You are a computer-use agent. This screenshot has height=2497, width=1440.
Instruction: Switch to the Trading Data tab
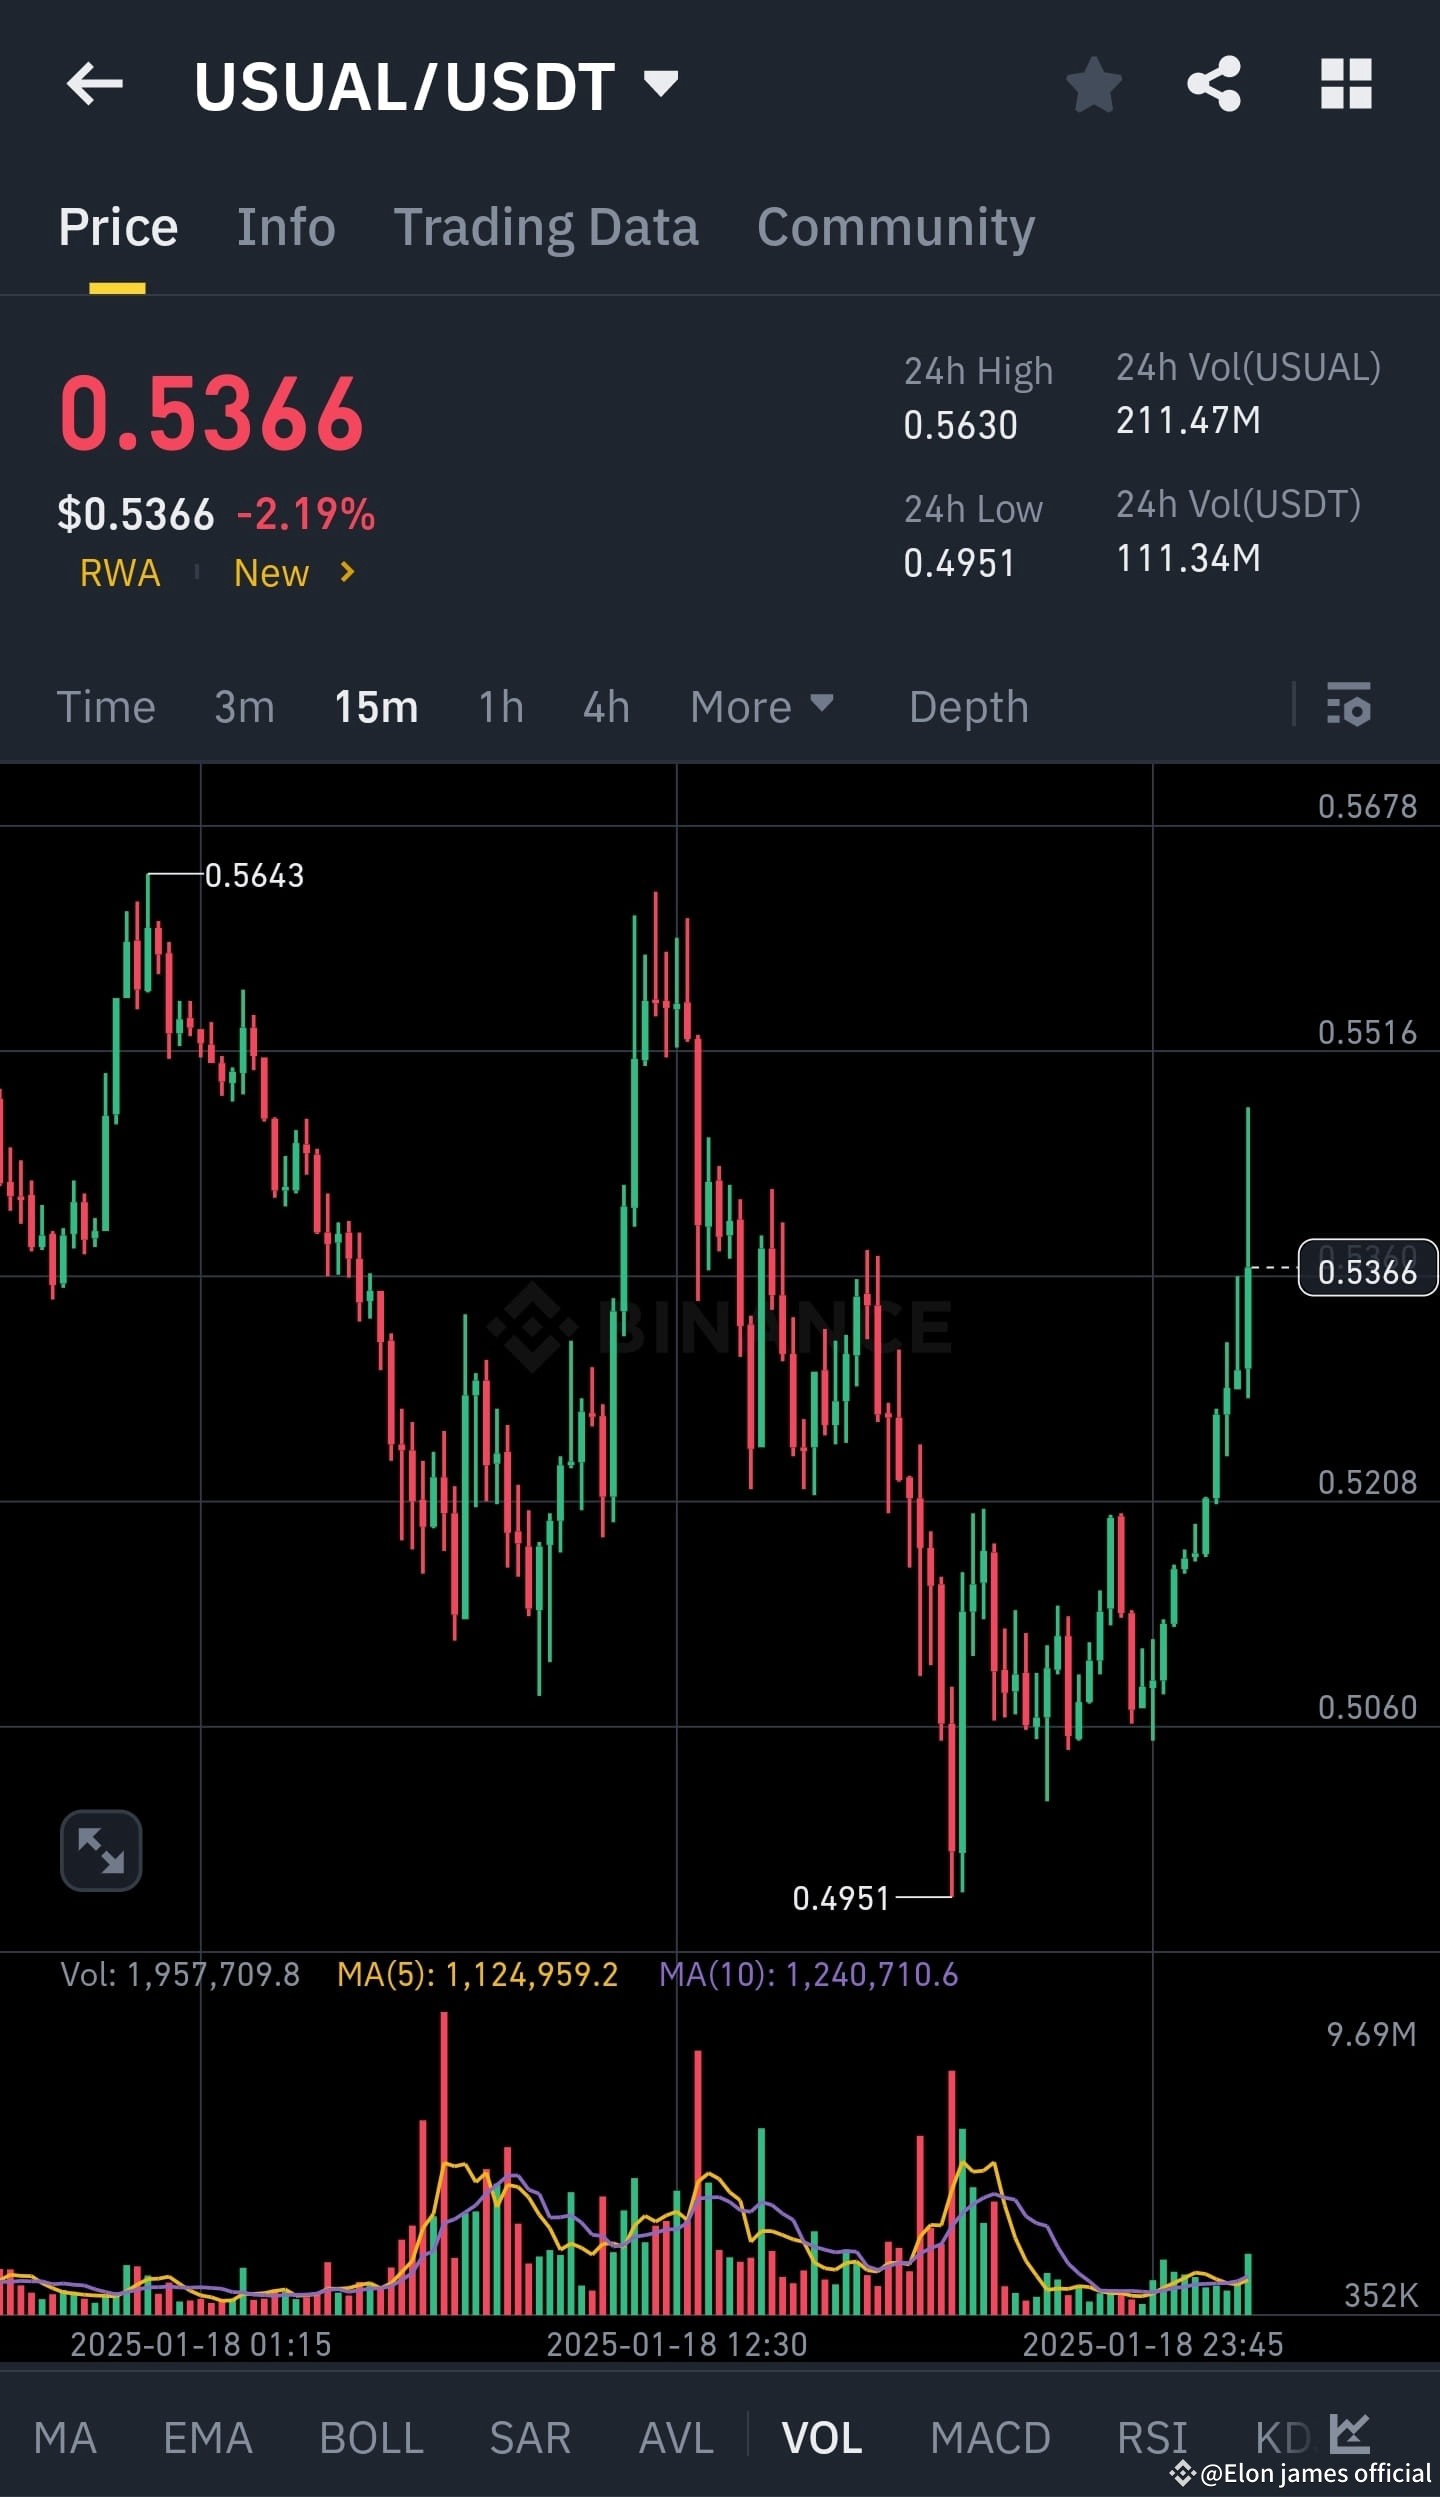(x=548, y=227)
